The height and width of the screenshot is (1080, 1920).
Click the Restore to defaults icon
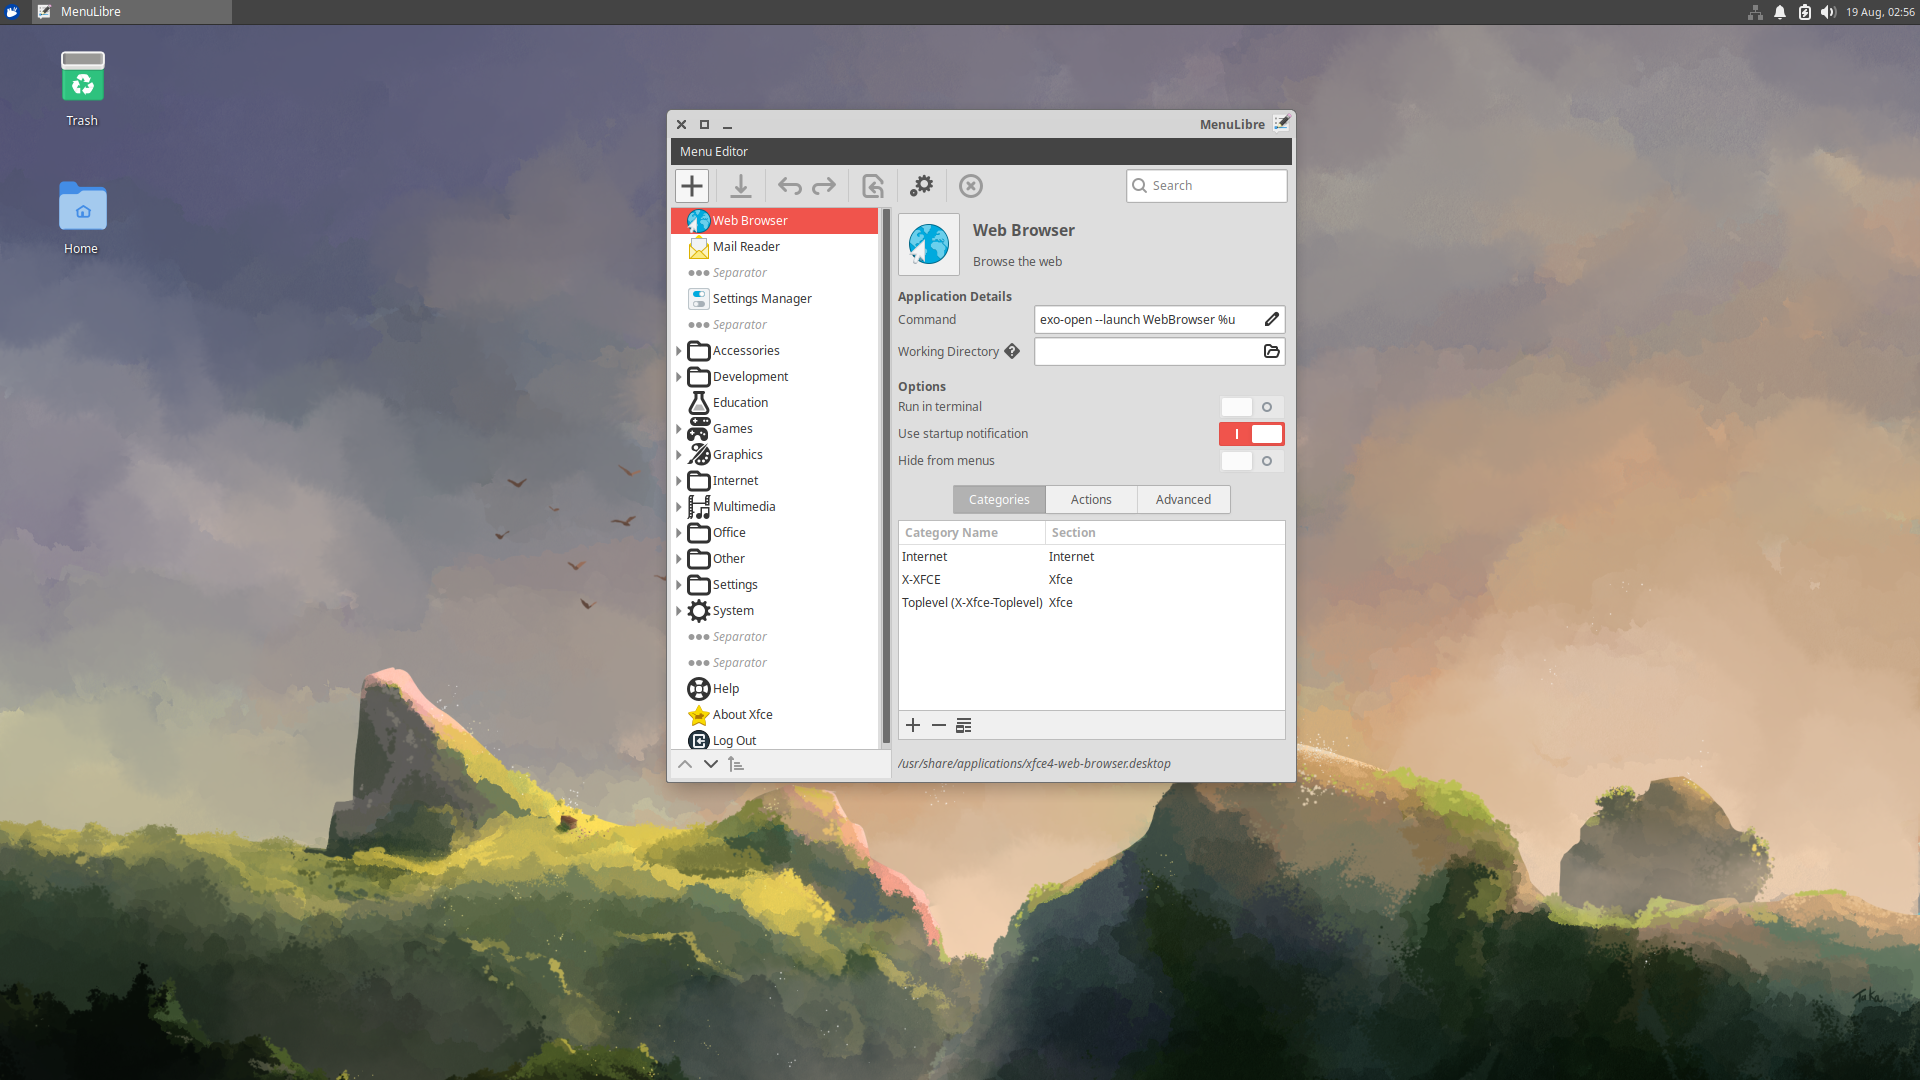coord(871,185)
